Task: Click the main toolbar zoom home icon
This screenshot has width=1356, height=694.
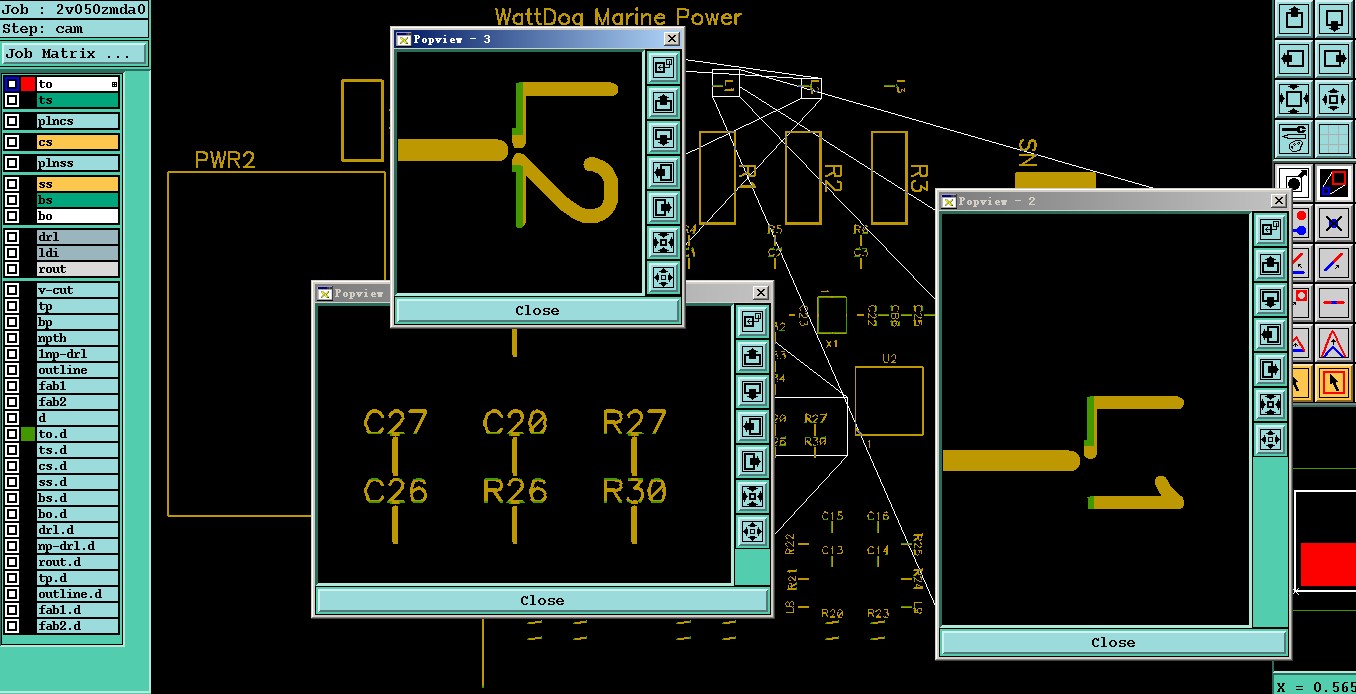Action: coord(1294,99)
